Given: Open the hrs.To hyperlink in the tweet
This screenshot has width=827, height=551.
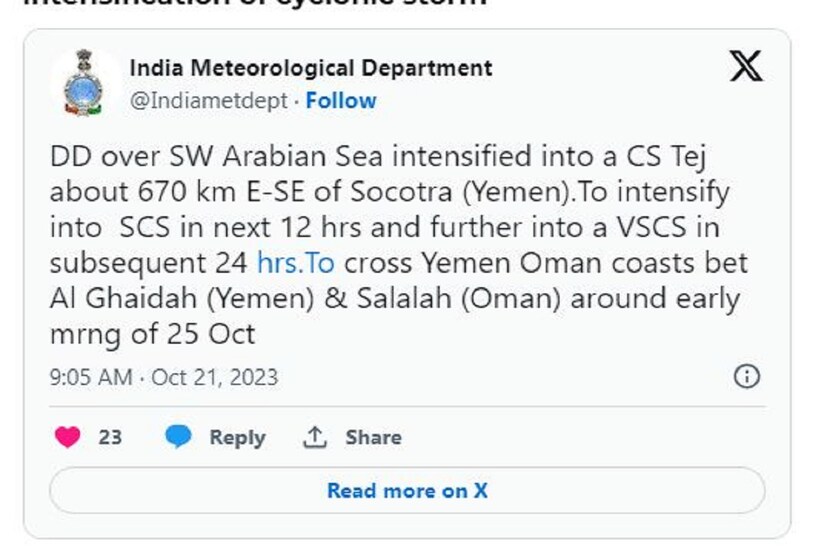Looking at the screenshot, I should 296,263.
